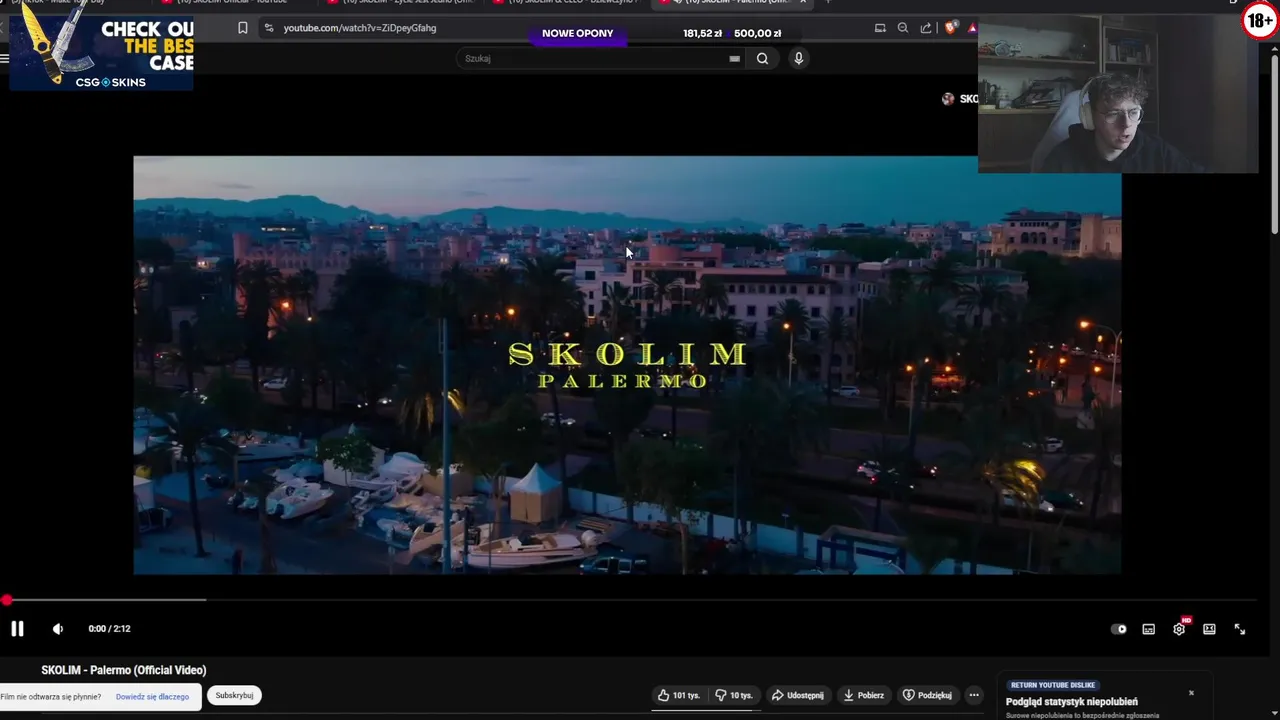Share this page from address bar
Screen dimensions: 1280x720
pyautogui.click(x=926, y=28)
